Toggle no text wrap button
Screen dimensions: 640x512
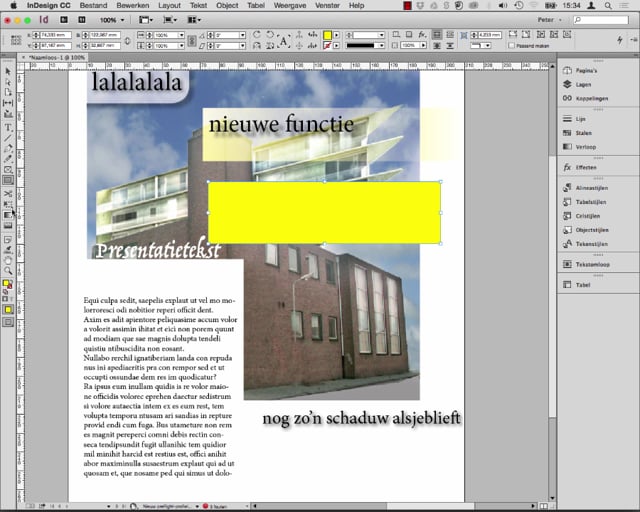point(437,35)
